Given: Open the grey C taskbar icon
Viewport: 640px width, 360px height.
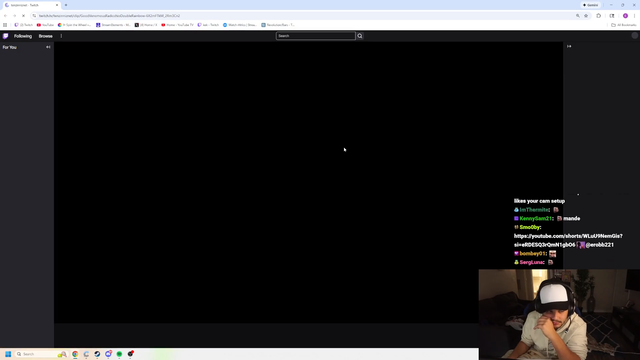Looking at the screenshot, I should [x=86, y=354].
